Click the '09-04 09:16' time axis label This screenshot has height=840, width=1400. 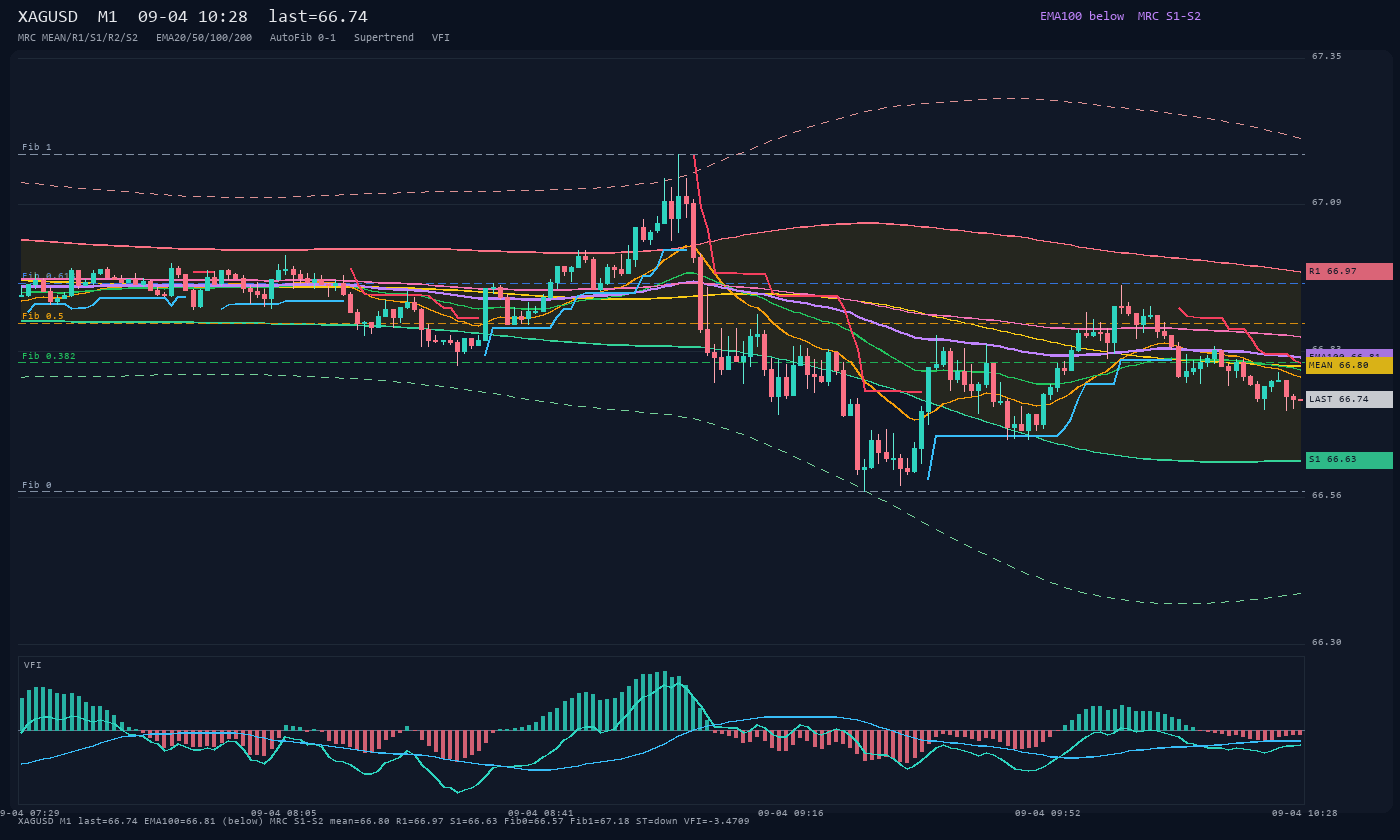(791, 813)
